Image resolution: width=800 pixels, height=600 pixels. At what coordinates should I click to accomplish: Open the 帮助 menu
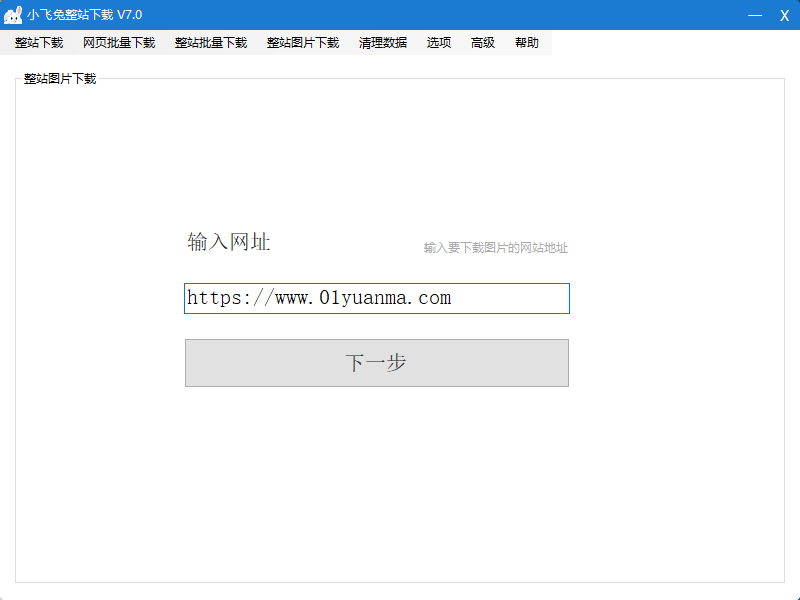(x=527, y=43)
